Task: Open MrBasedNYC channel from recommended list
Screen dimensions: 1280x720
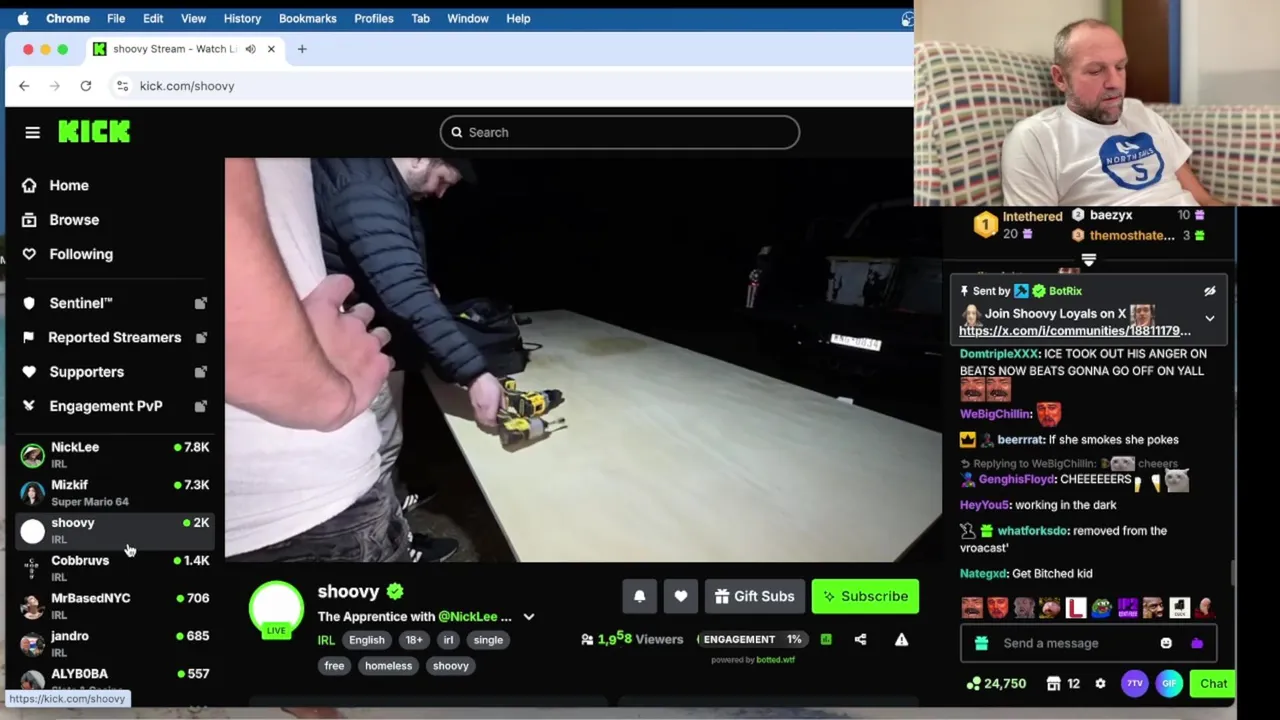Action: tap(114, 606)
